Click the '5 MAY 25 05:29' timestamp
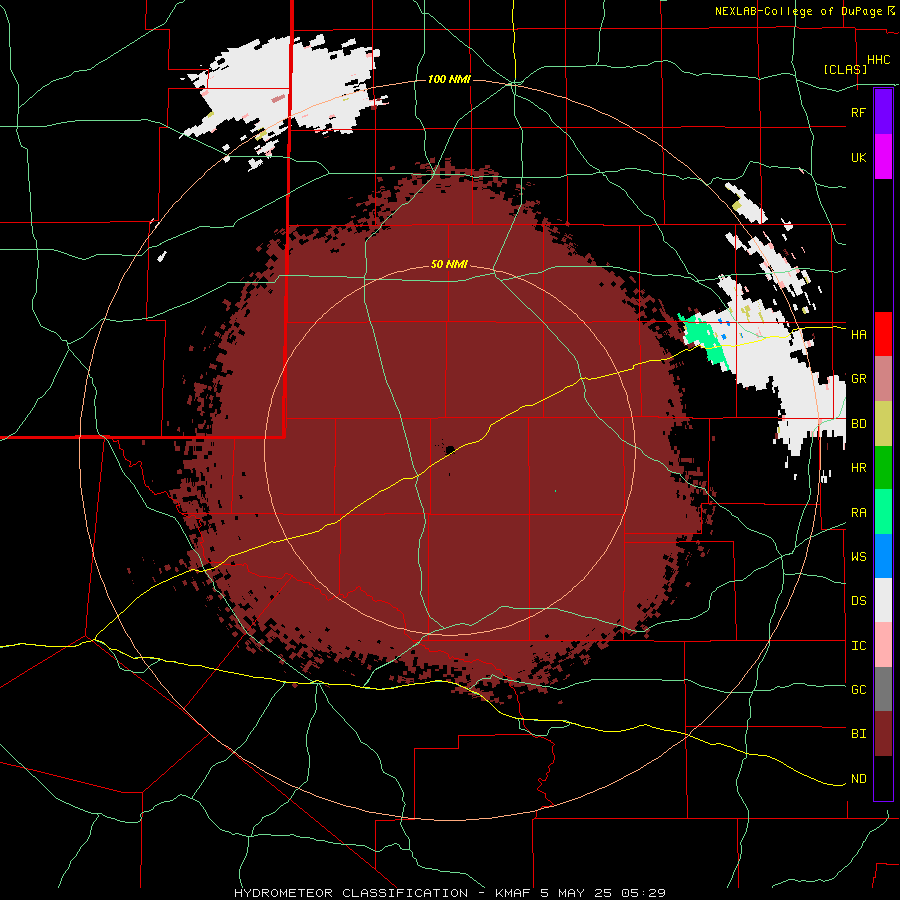The image size is (900, 900). [x=603, y=893]
